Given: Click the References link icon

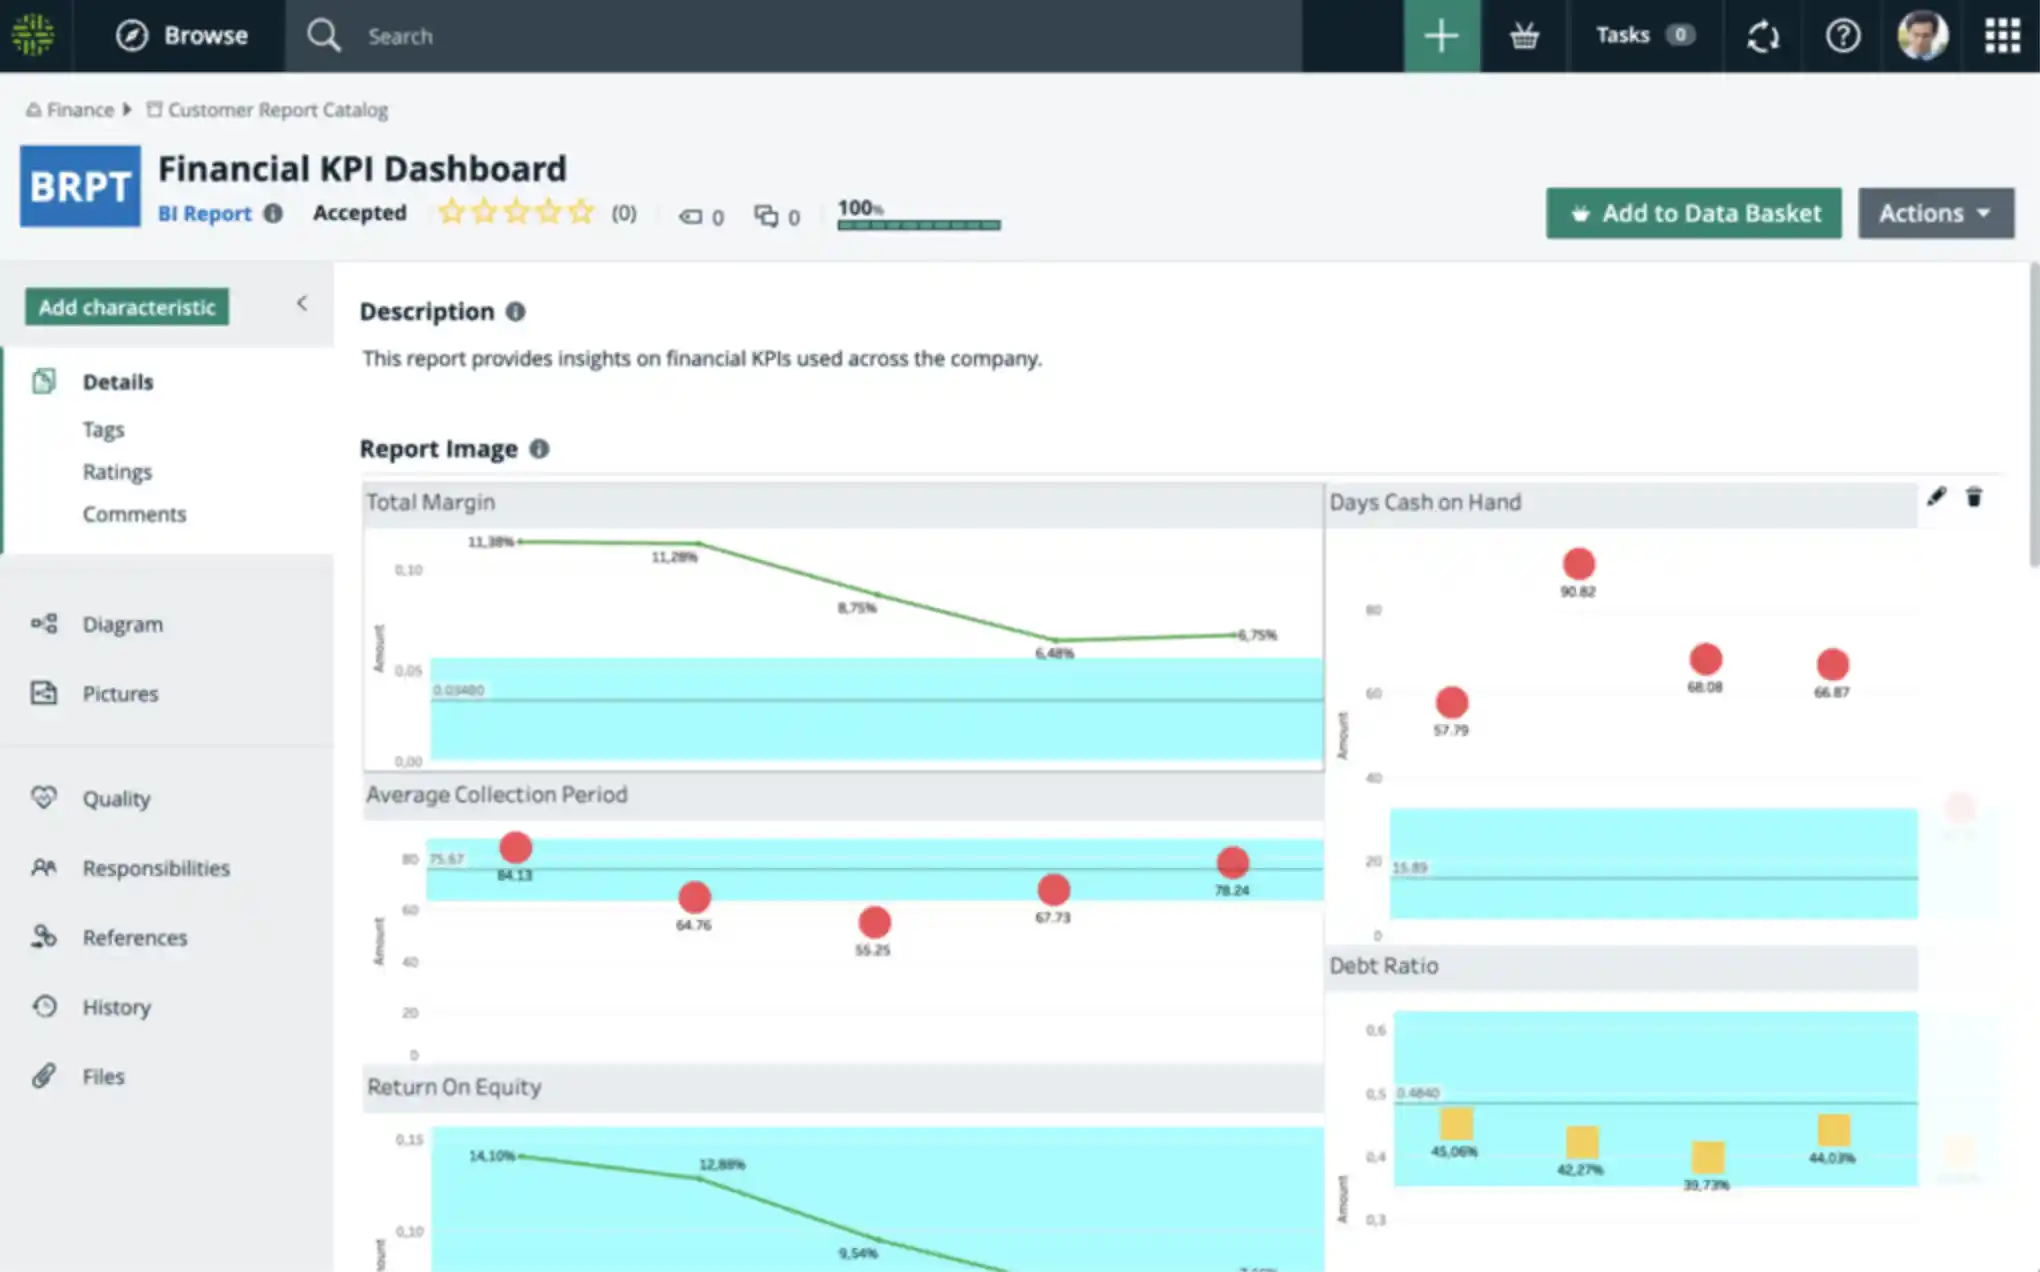Looking at the screenshot, I should coord(44,936).
